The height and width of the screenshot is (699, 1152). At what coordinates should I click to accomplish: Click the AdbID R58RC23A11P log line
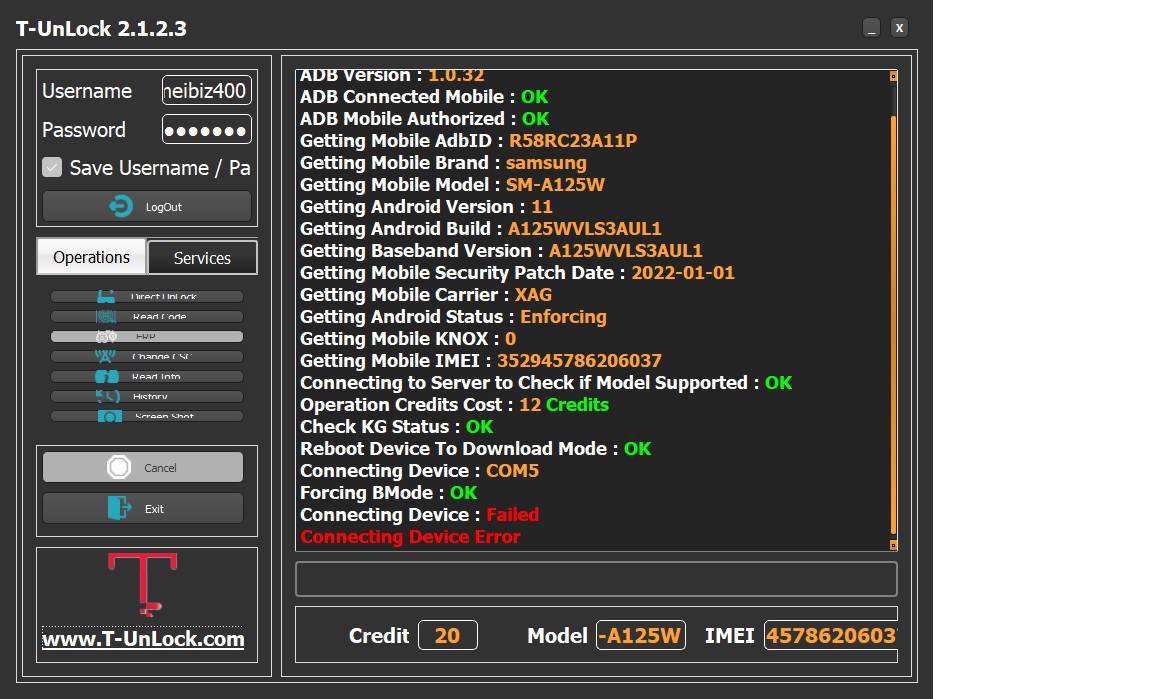[x=469, y=140]
